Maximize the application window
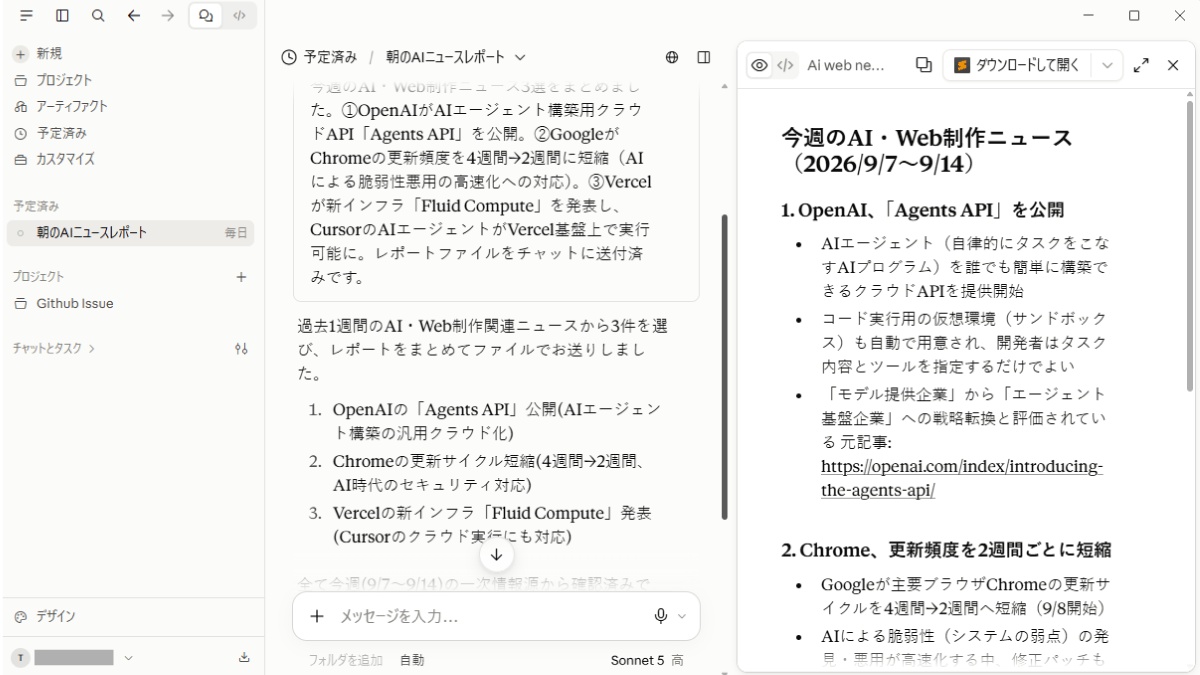This screenshot has width=1200, height=675. pyautogui.click(x=1134, y=15)
